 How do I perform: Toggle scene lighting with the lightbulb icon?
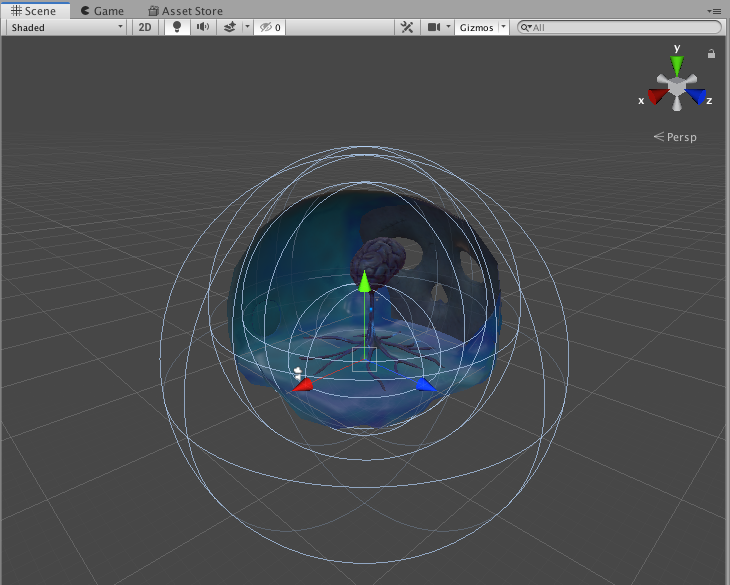click(x=177, y=27)
